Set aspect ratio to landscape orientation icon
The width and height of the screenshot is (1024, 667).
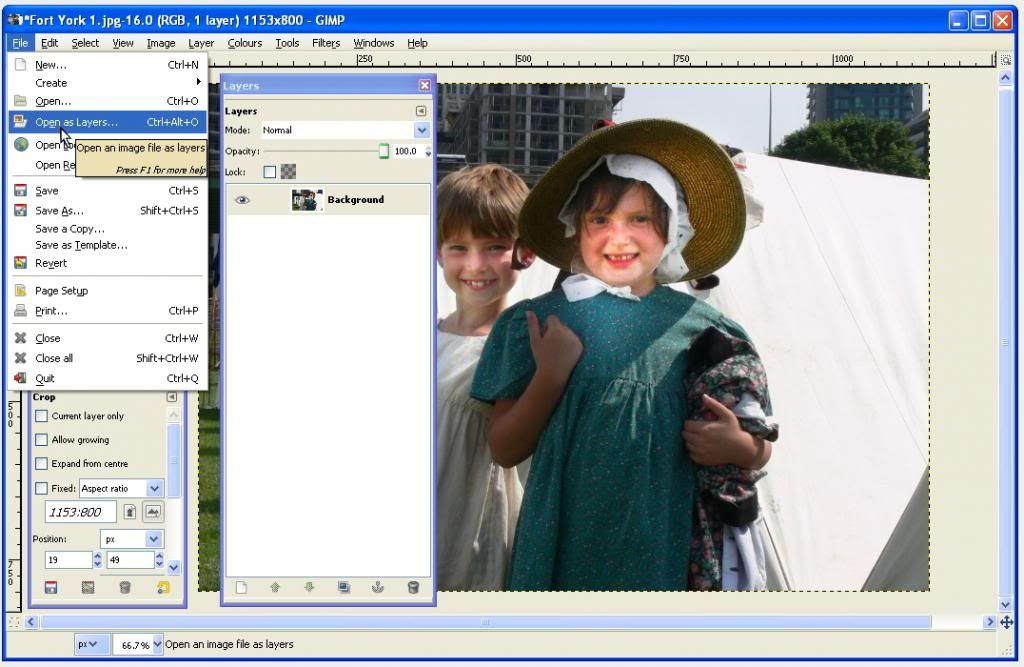point(153,512)
